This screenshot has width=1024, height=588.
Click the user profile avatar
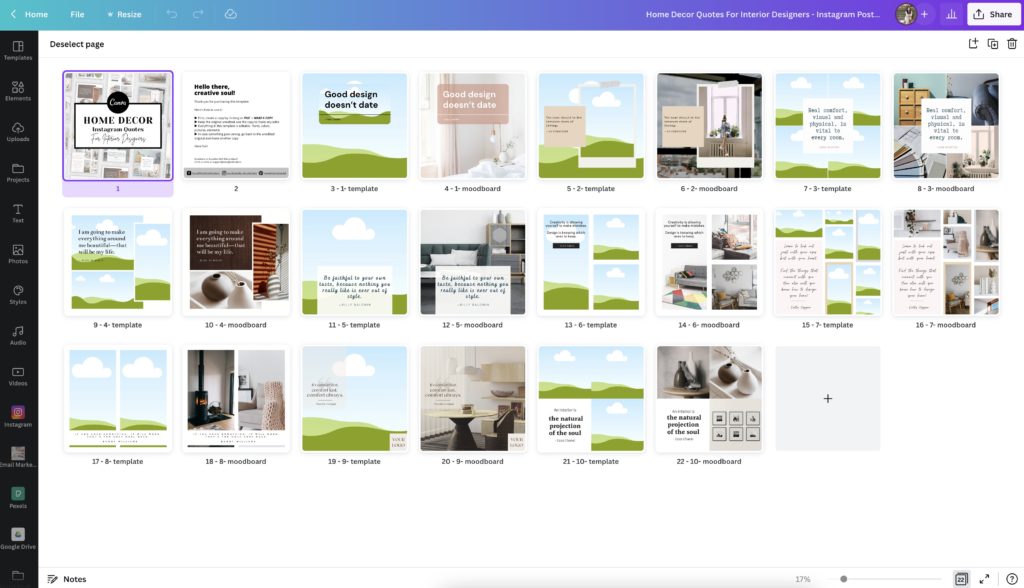(906, 14)
